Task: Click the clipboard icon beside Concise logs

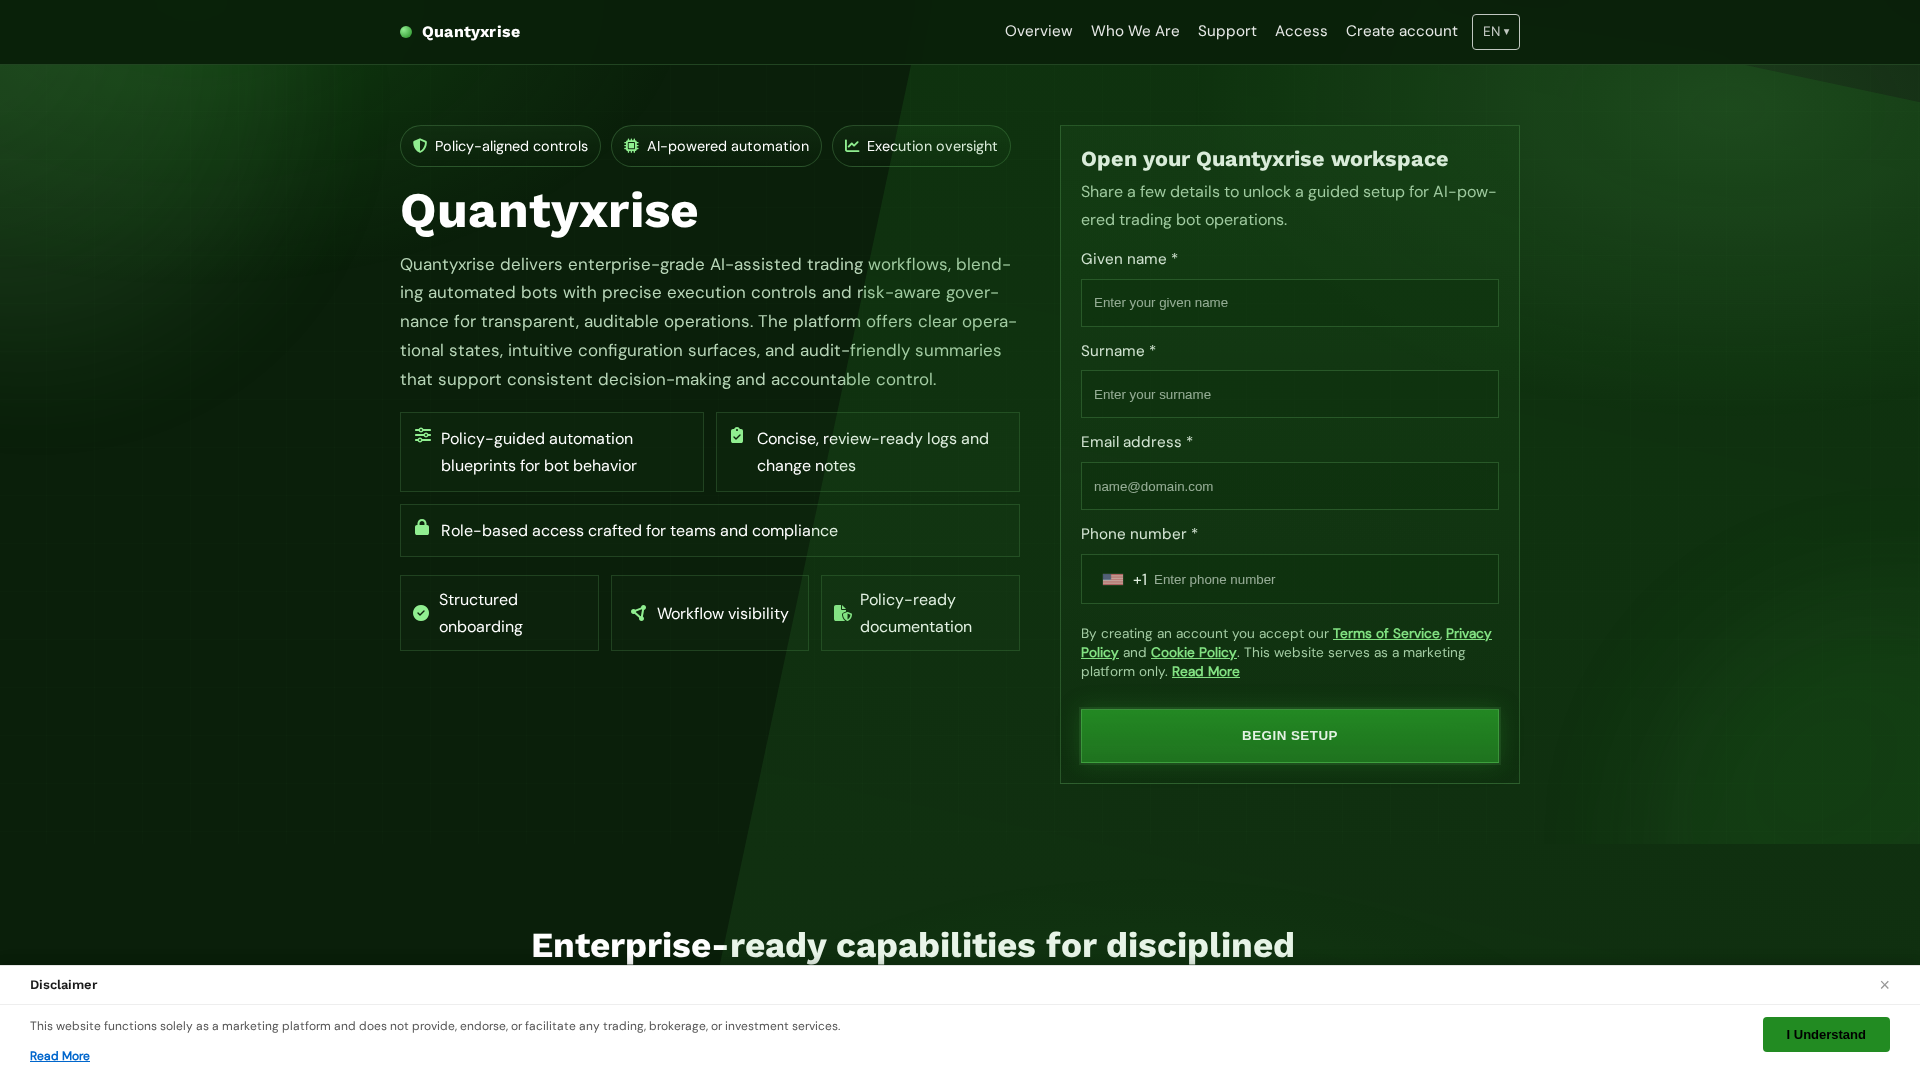Action: point(737,435)
